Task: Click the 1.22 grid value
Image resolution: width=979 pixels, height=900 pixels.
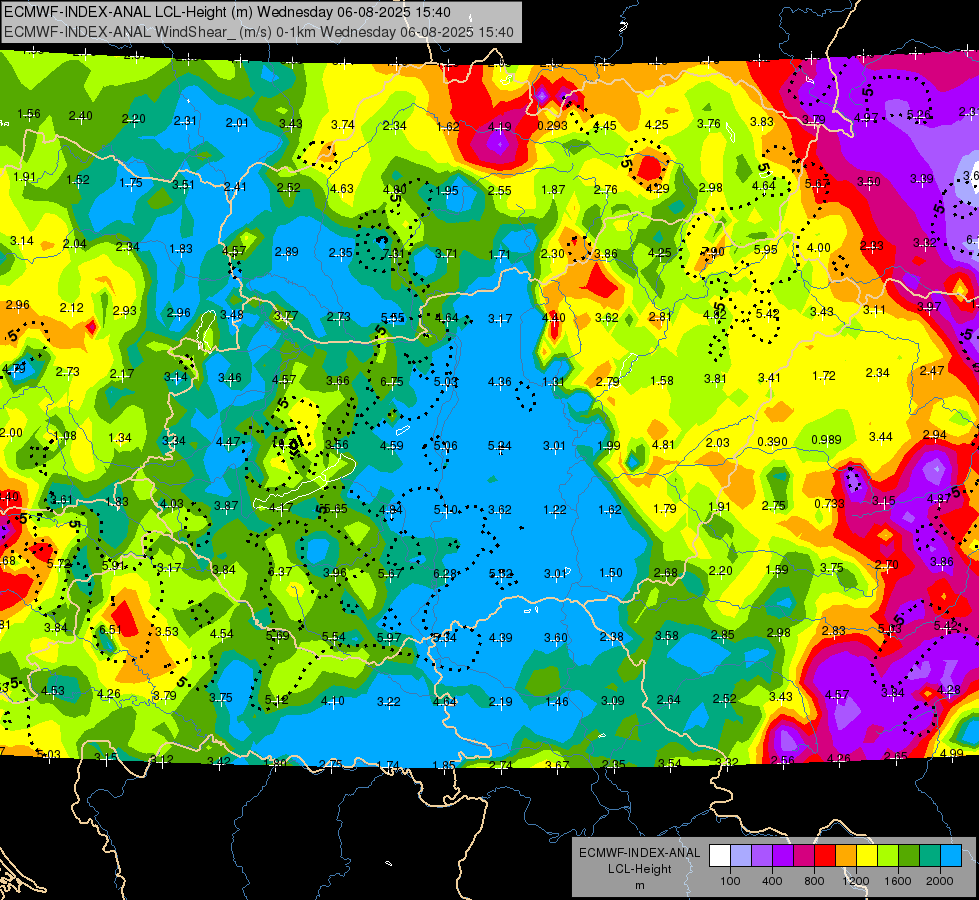Action: click(x=554, y=510)
